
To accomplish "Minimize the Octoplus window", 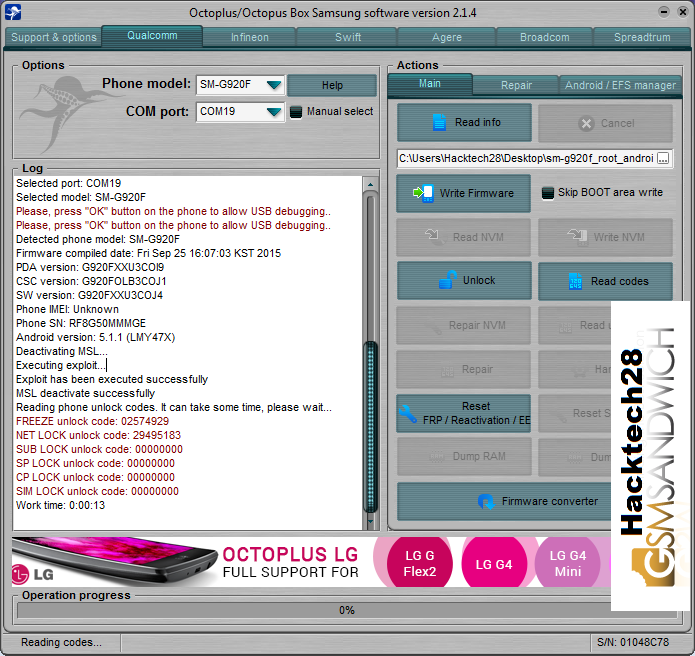I will click(x=664, y=12).
